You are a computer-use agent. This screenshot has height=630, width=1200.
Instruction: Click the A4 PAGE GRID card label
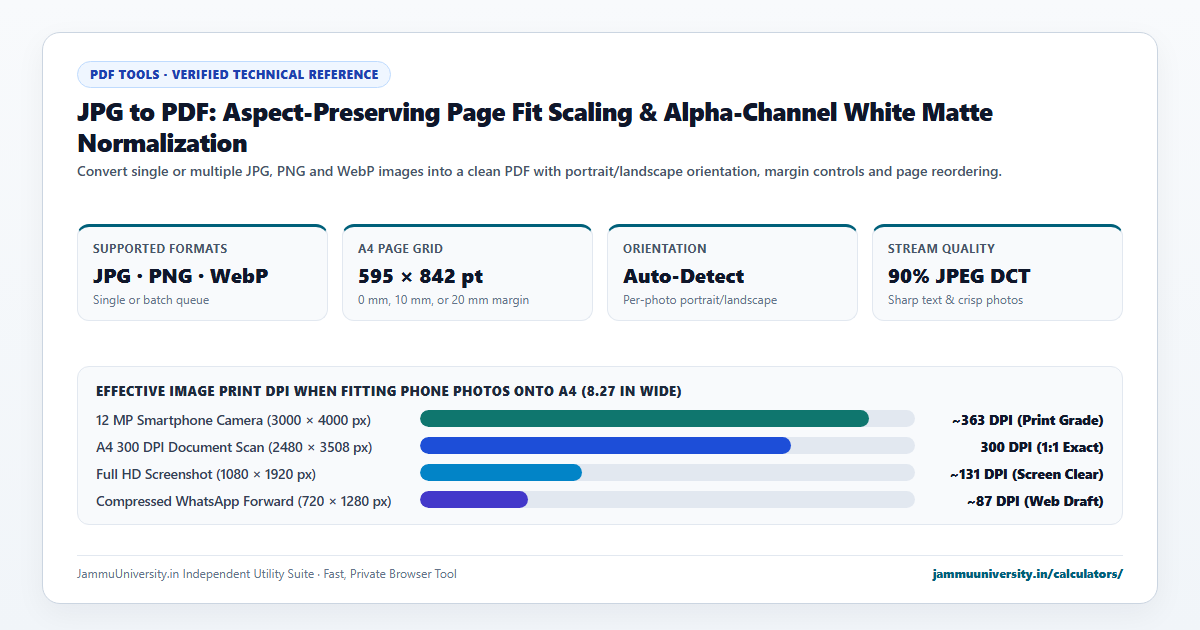pyautogui.click(x=401, y=248)
